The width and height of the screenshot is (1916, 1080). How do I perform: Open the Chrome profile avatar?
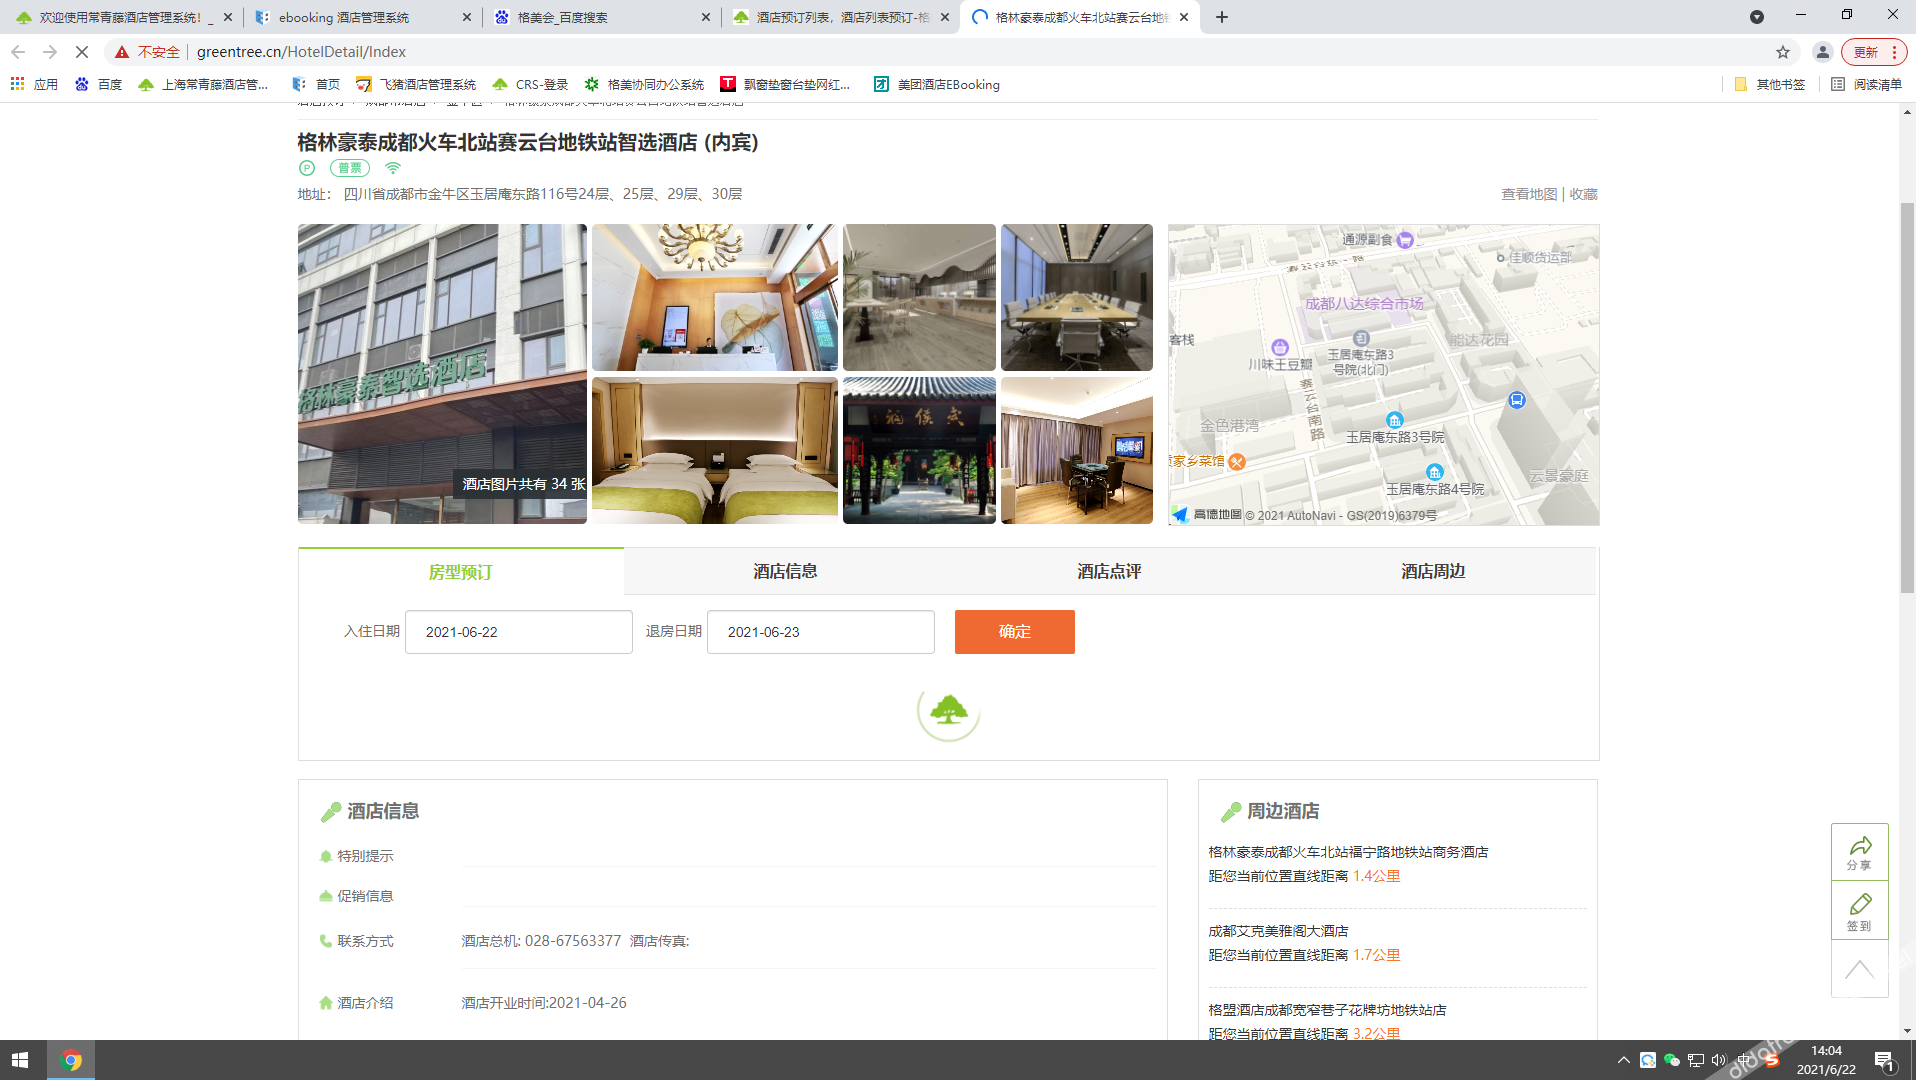(1823, 52)
